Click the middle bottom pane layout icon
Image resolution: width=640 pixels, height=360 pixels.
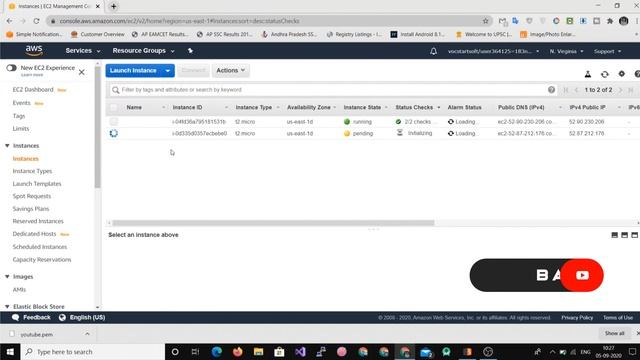click(x=624, y=235)
